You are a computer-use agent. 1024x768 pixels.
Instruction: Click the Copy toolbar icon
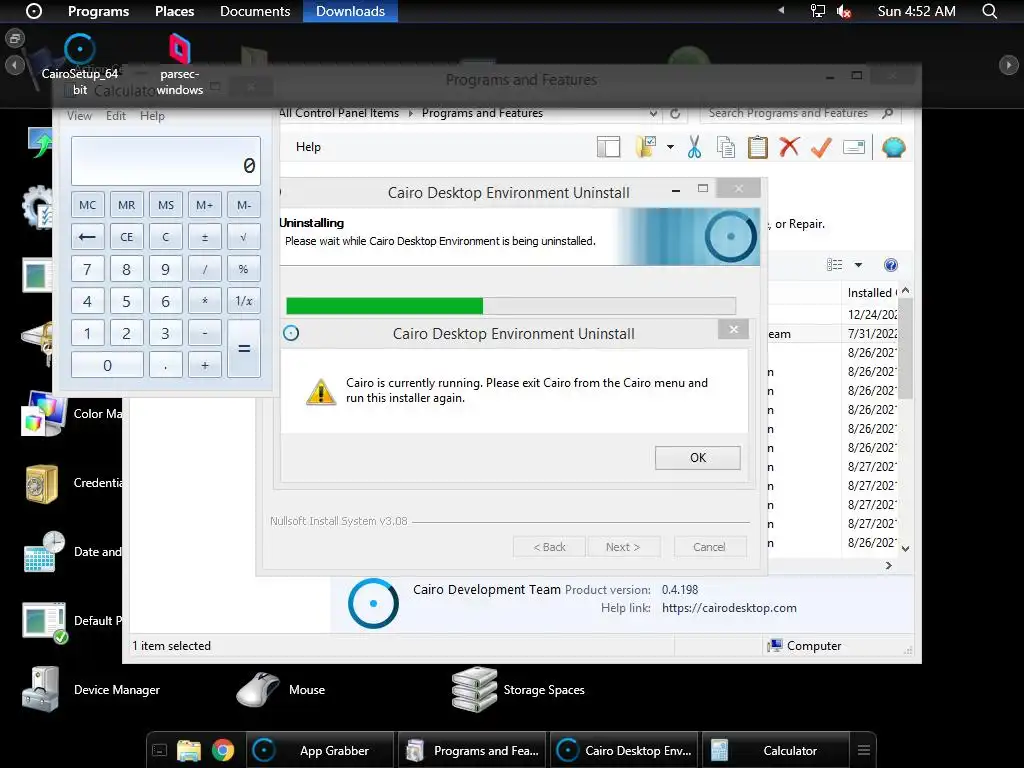pos(726,147)
